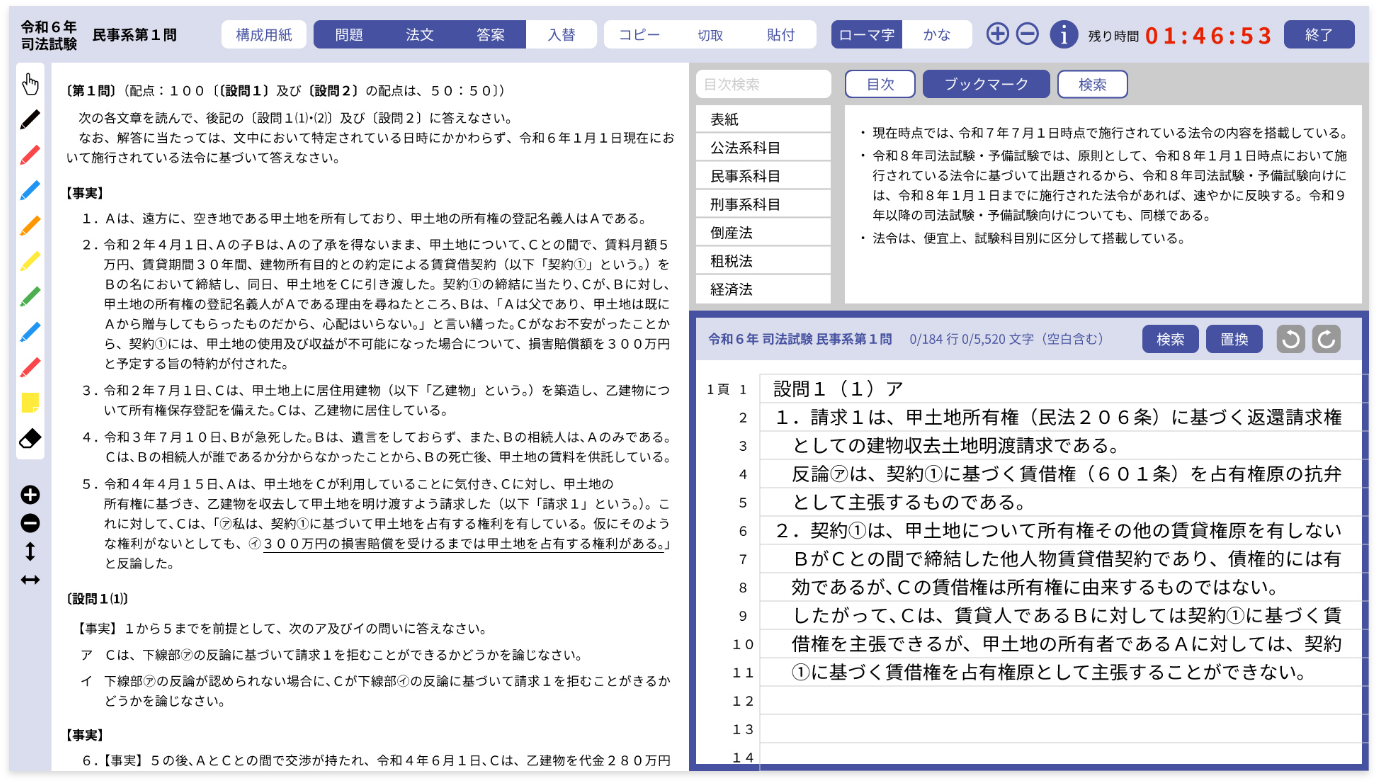Select the hand pointer tool

pos(30,83)
